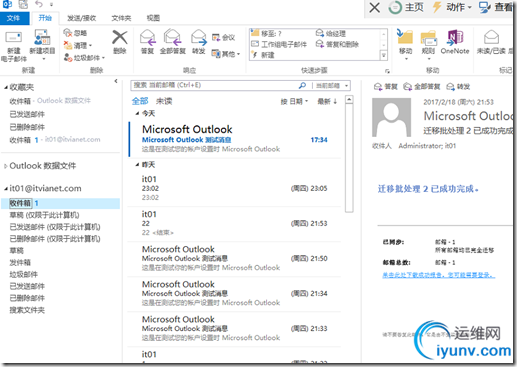Click the New Email (新建电子邮件) icon
Image resolution: width=517 pixels, height=367 pixels.
[x=13, y=46]
